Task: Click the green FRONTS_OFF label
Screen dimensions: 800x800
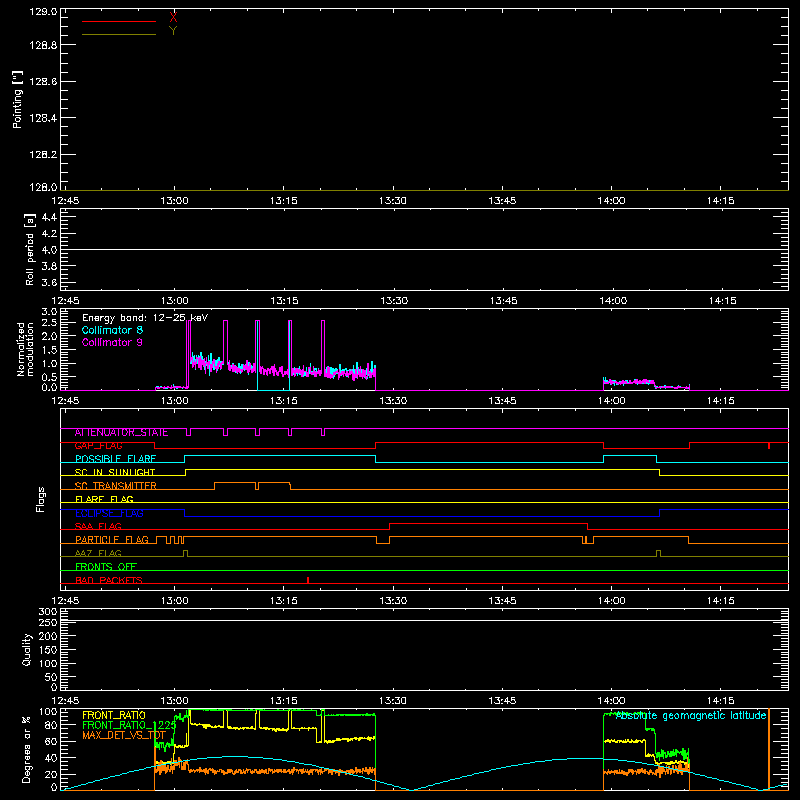Action: click(x=106, y=567)
